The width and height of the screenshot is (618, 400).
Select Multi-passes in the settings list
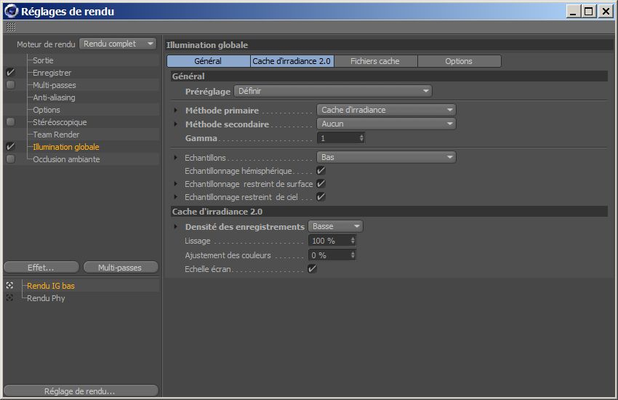54,85
